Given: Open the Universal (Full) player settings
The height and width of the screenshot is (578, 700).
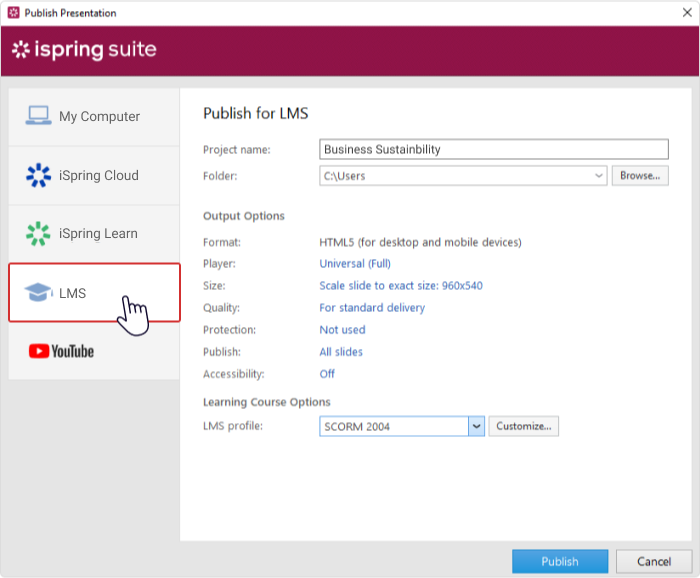Looking at the screenshot, I should 355,264.
